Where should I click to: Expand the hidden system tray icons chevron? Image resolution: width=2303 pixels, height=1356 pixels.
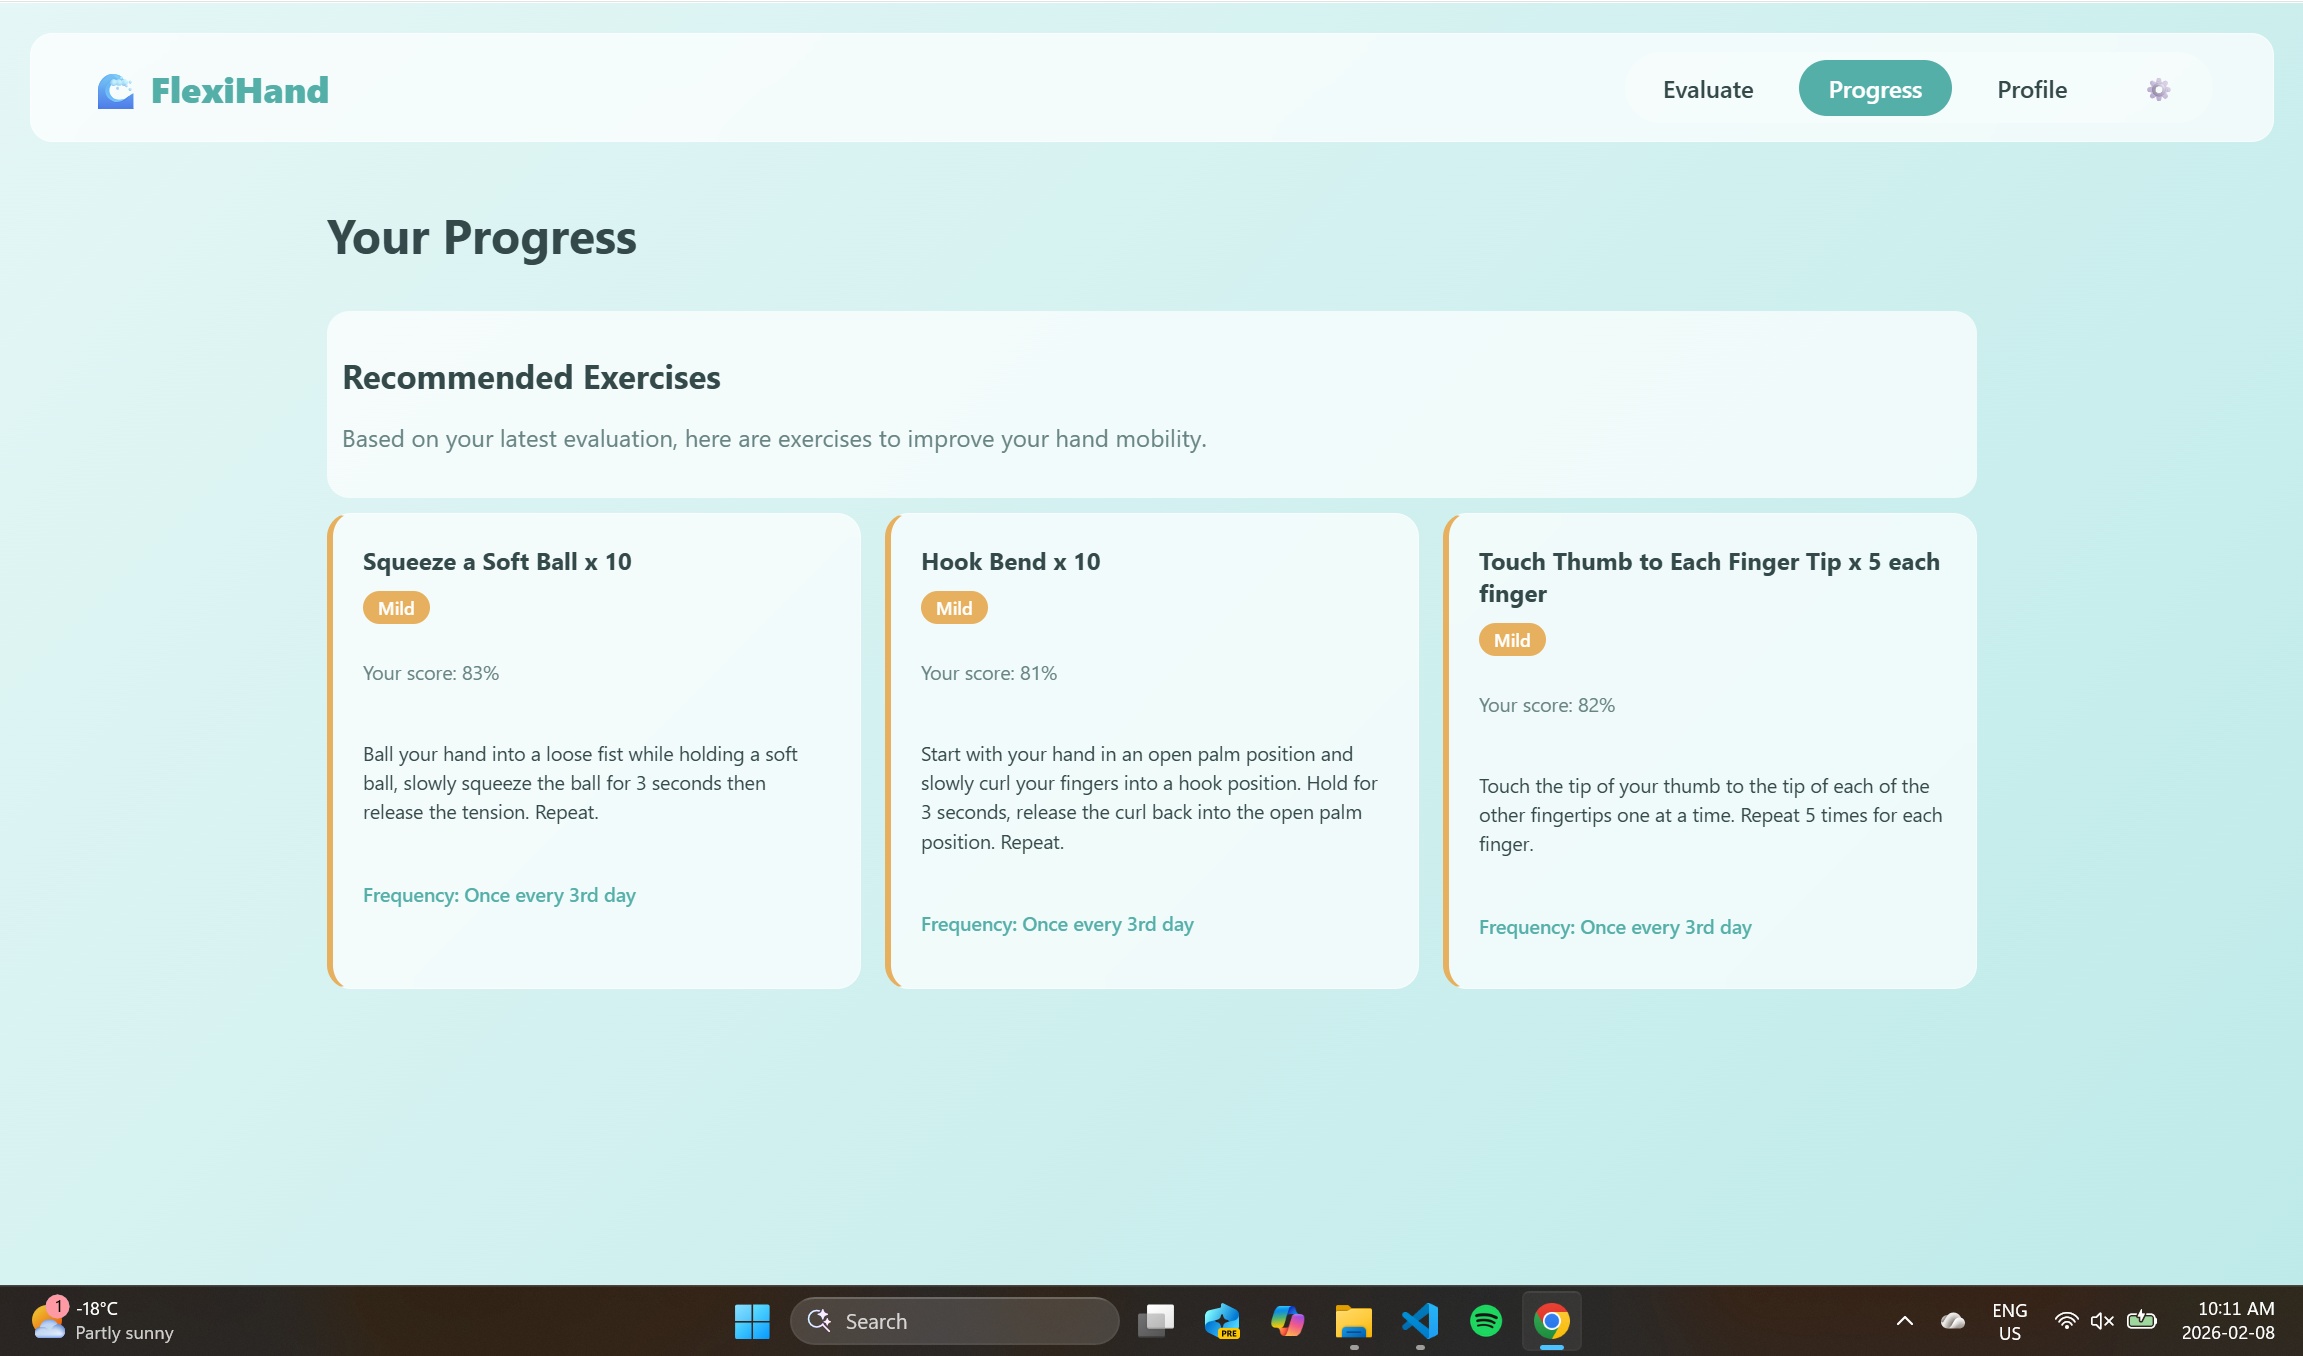[1904, 1321]
